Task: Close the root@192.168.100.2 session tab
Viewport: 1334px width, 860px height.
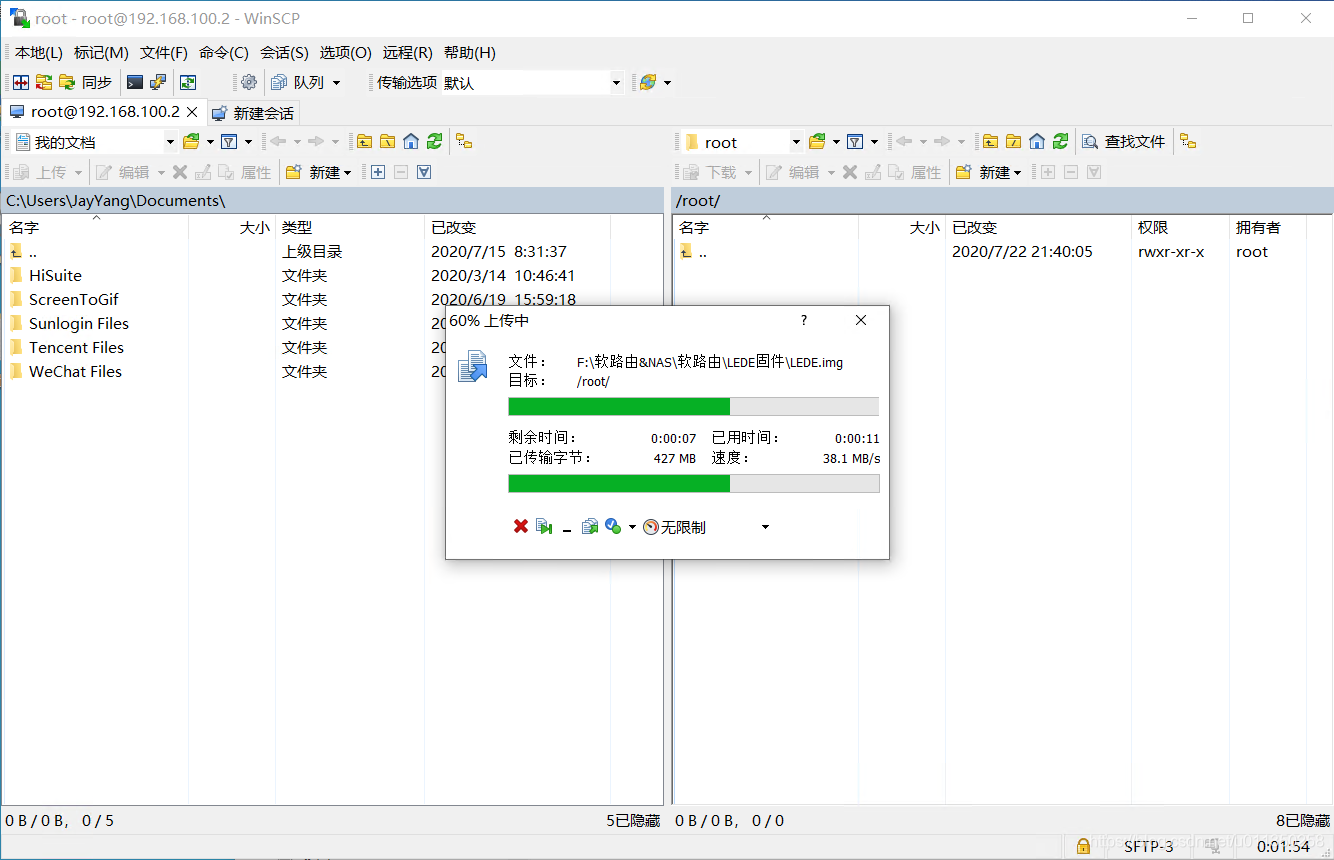Action: point(193,112)
